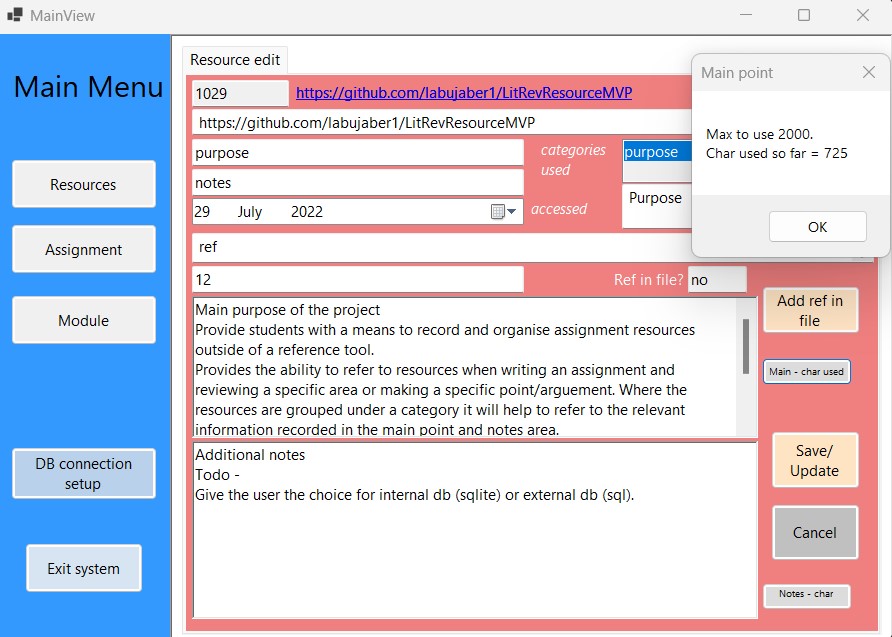Viewport: 892px width, 637px height.
Task: Select the "Purpose" entry below the highlighted category
Action: pyautogui.click(x=656, y=197)
